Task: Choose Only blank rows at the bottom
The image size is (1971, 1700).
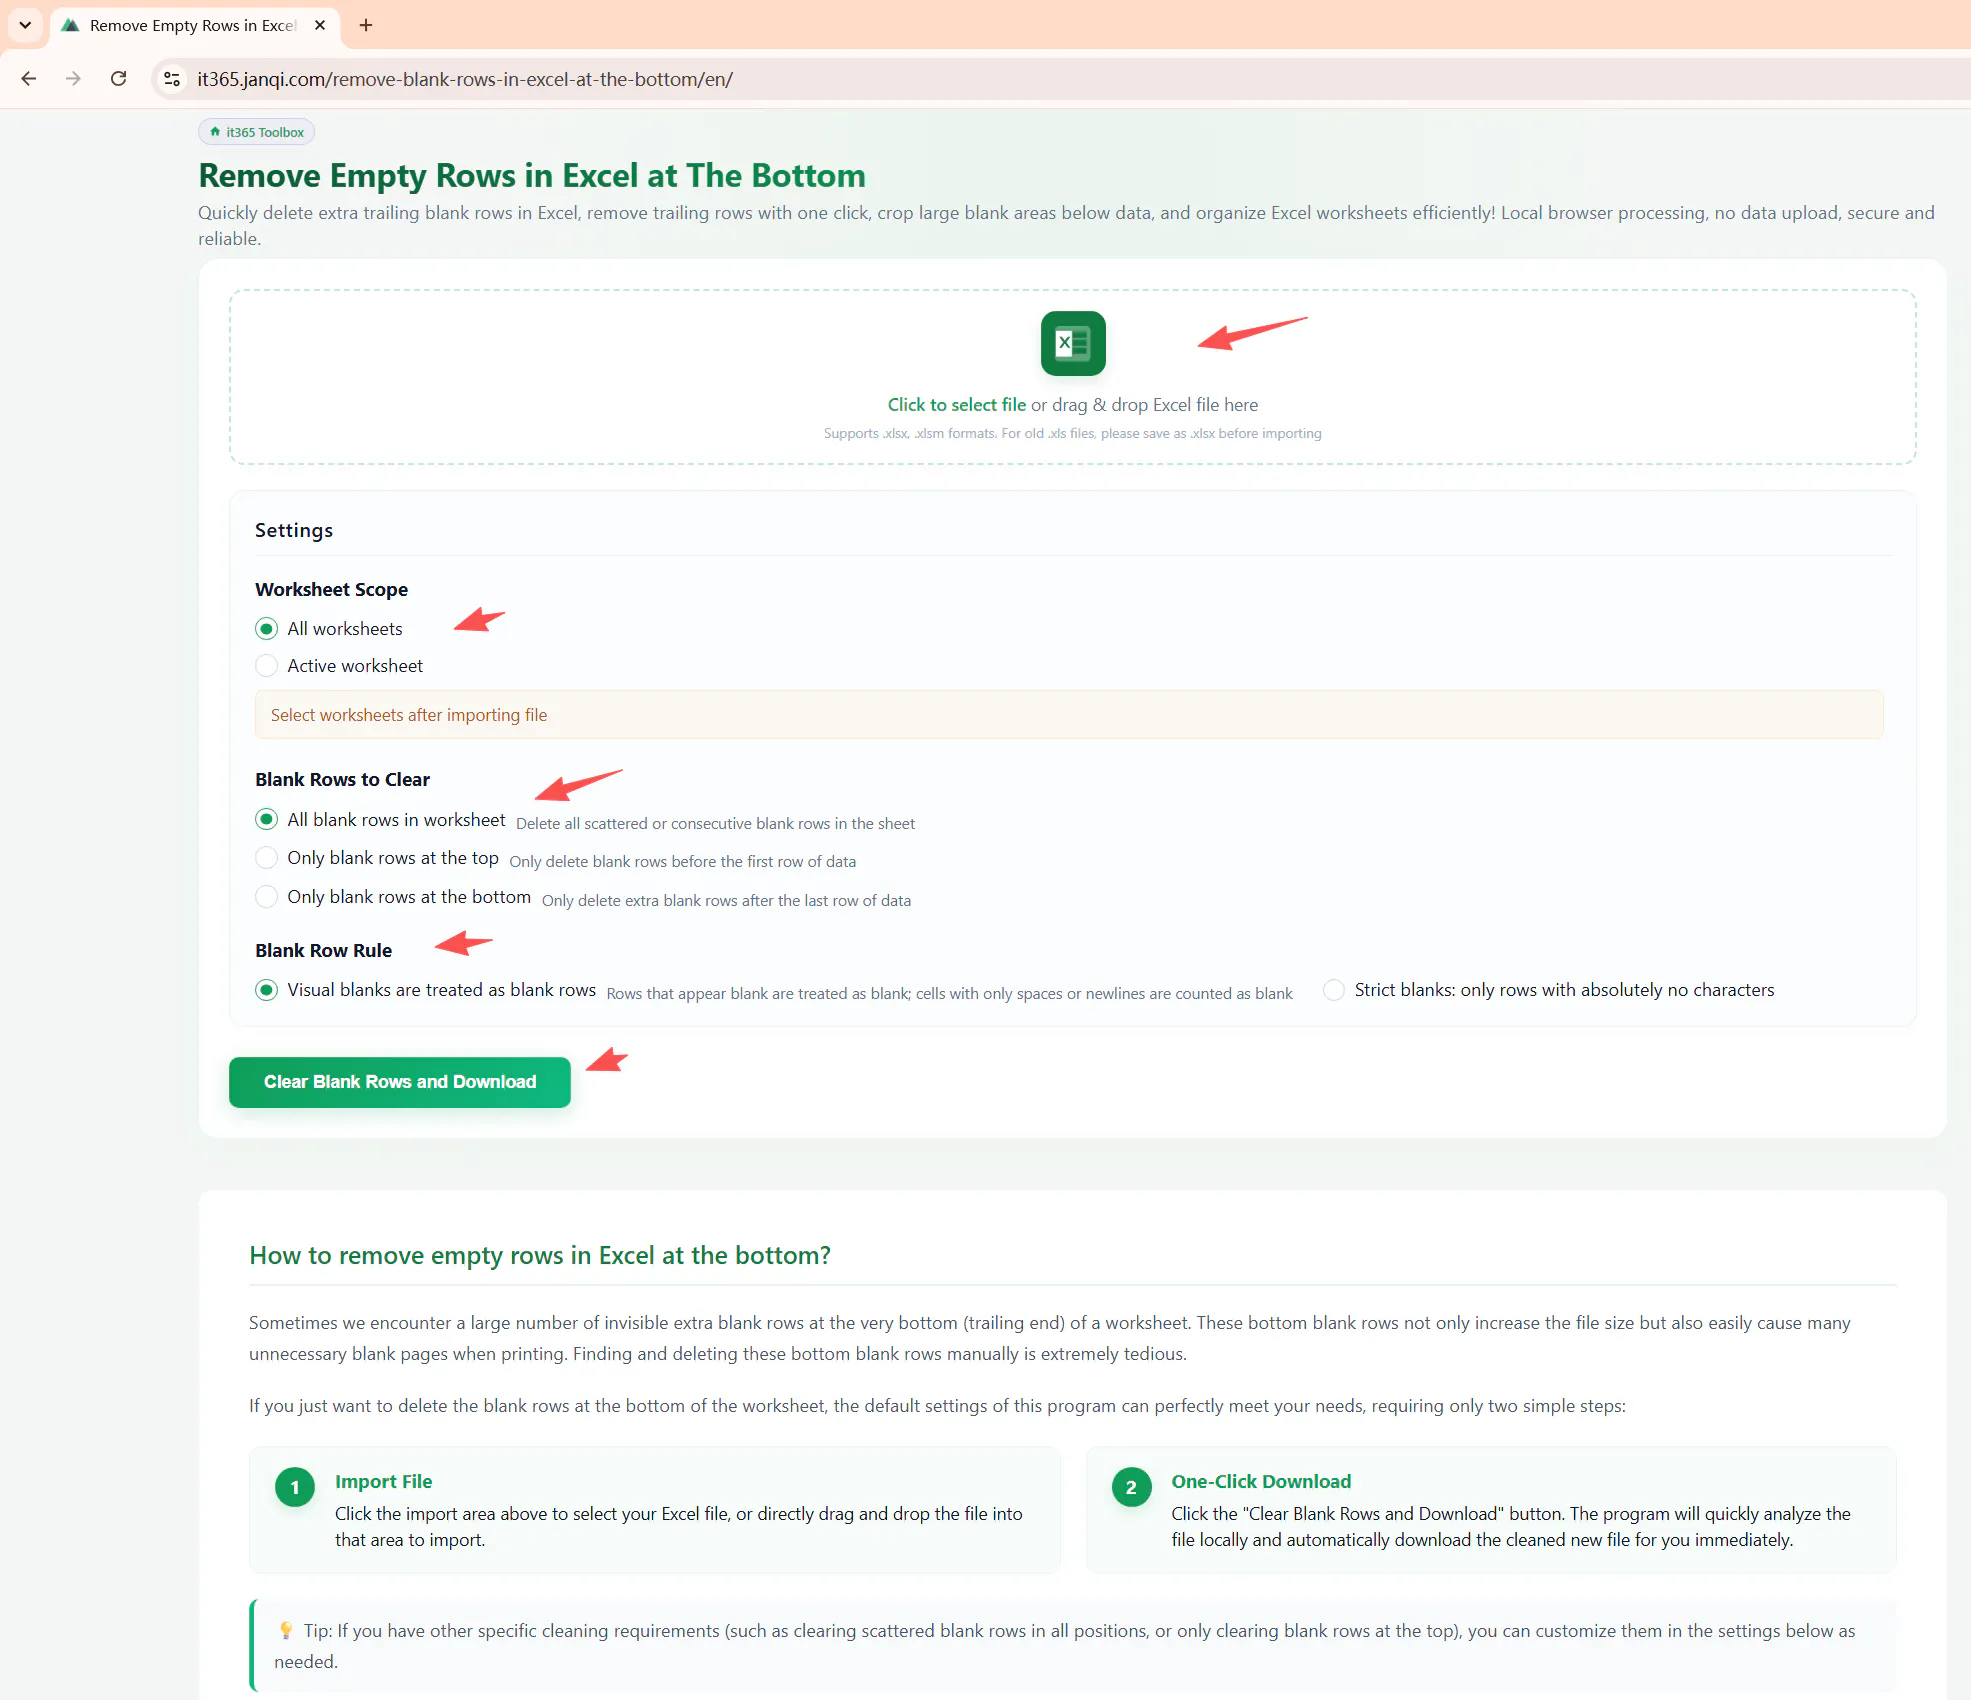Action: tap(266, 897)
